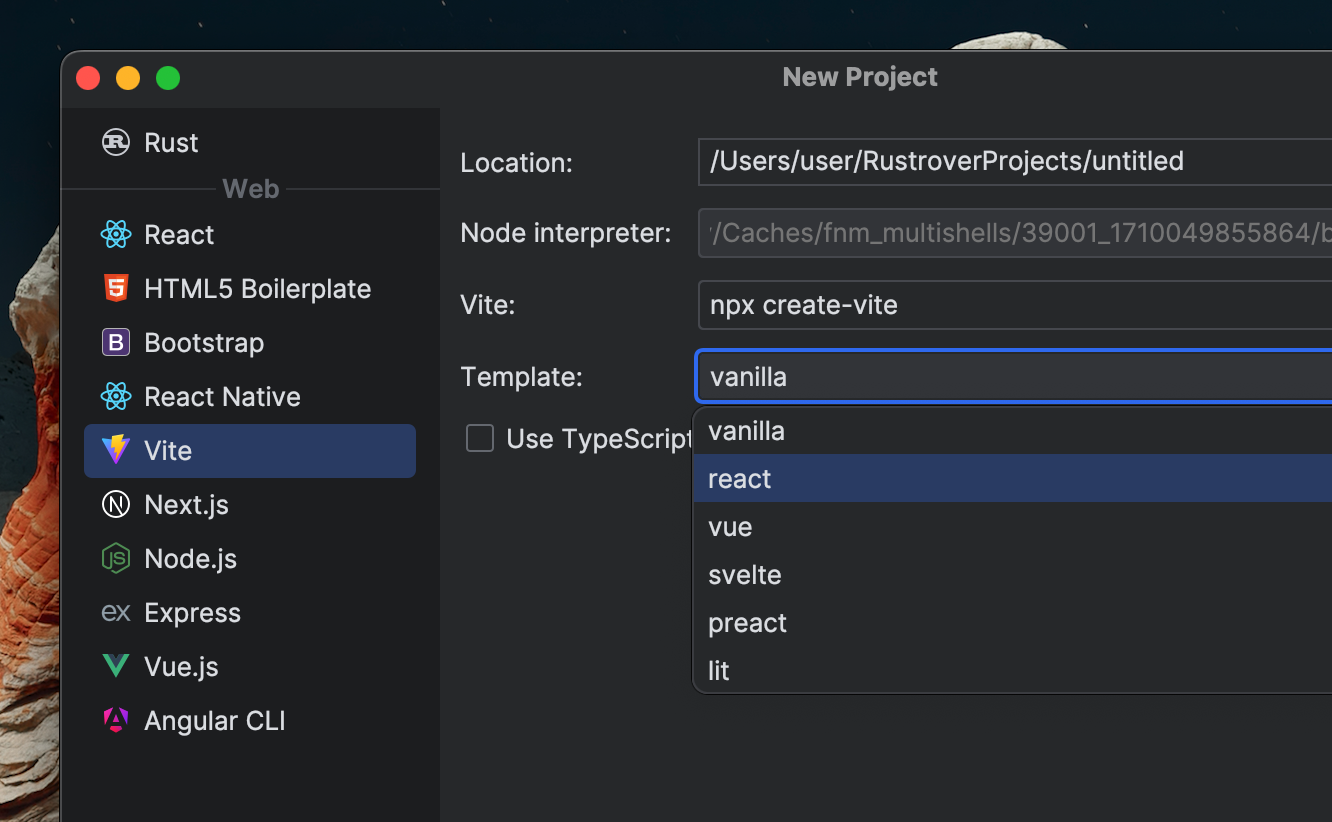The height and width of the screenshot is (822, 1332).
Task: Click the Node interpreter label
Action: click(566, 234)
